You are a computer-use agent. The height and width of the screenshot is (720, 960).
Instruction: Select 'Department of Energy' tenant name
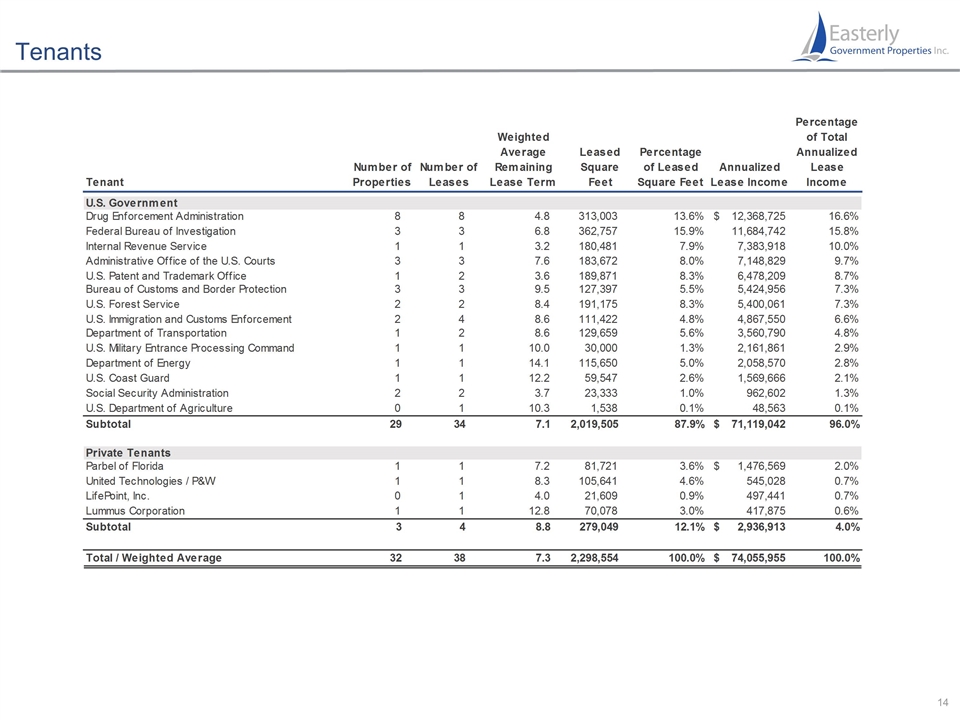click(x=138, y=363)
